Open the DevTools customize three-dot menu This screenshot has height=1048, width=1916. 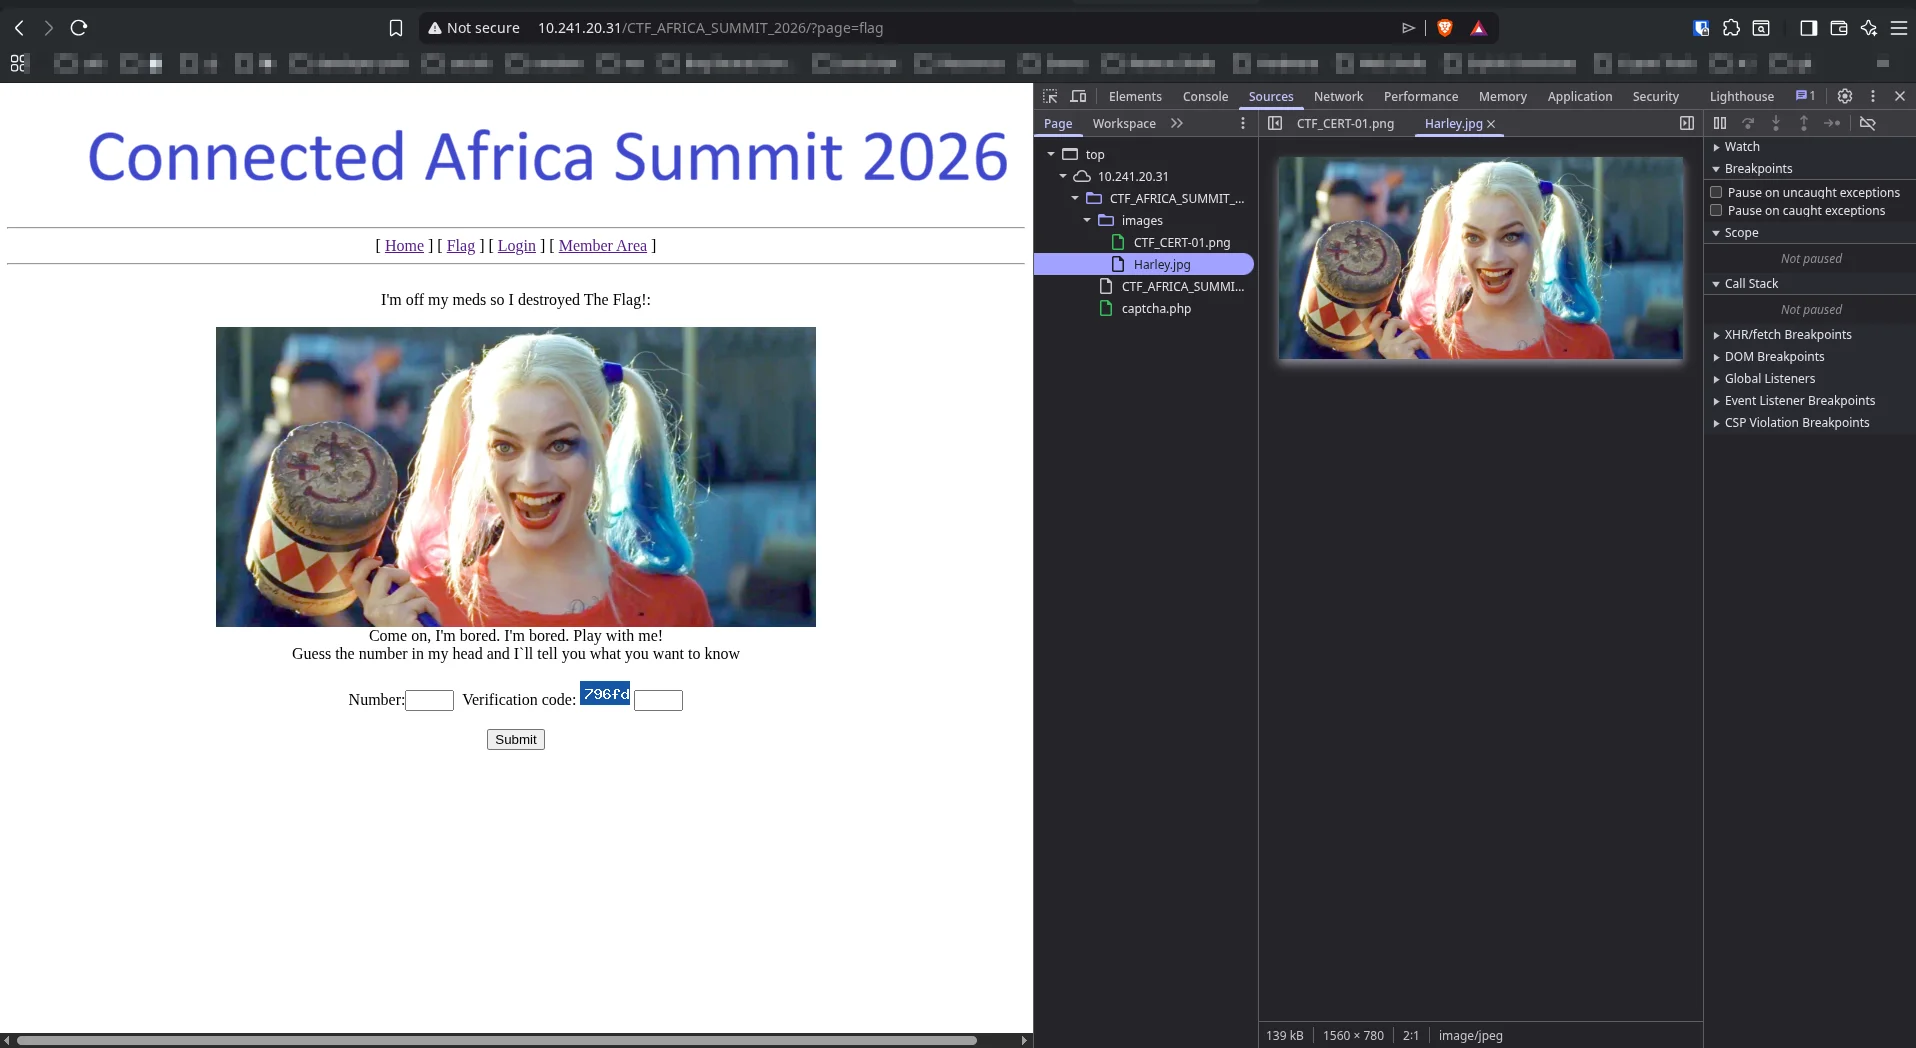(x=1873, y=96)
